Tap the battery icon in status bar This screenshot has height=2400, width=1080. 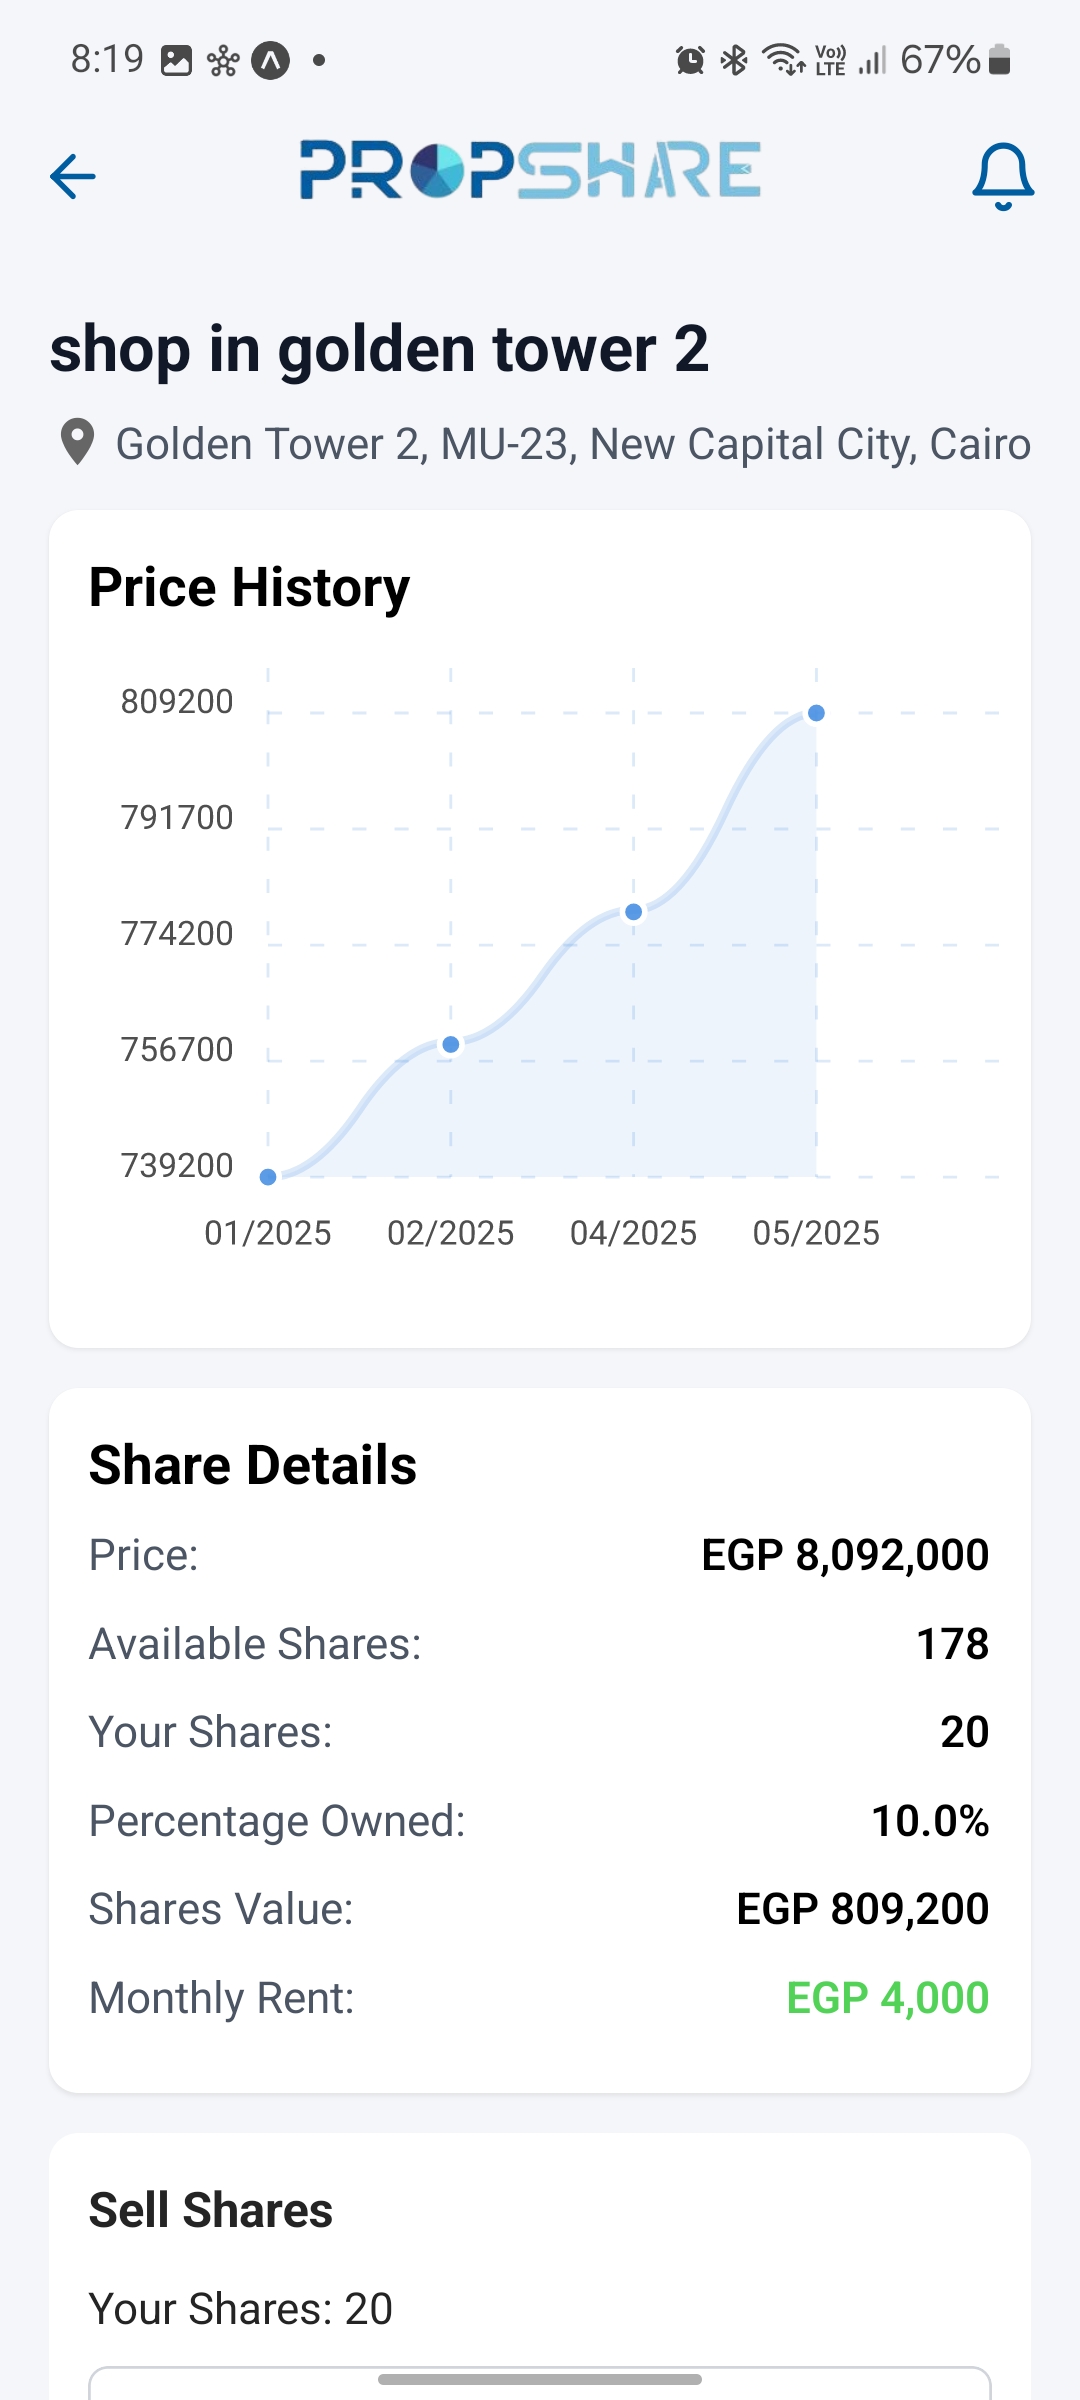(x=999, y=61)
